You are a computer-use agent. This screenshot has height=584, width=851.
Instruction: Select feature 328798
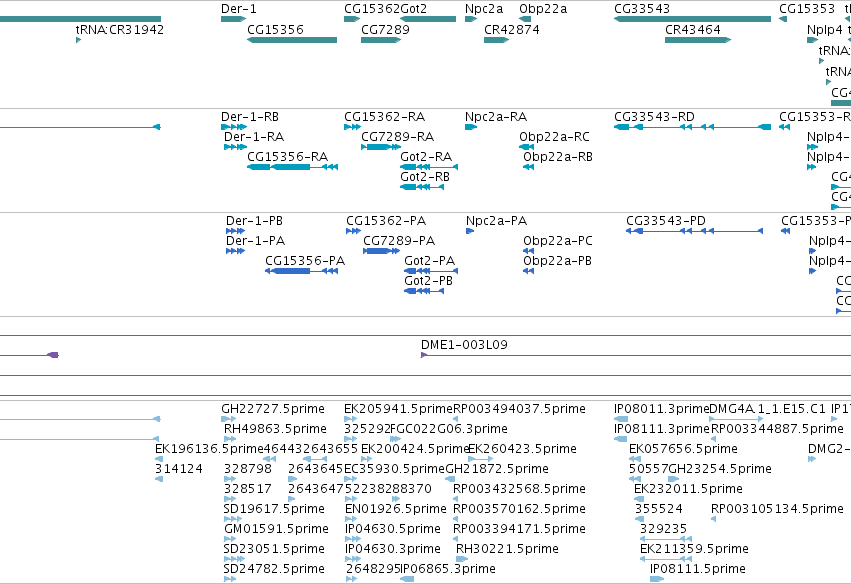click(230, 479)
